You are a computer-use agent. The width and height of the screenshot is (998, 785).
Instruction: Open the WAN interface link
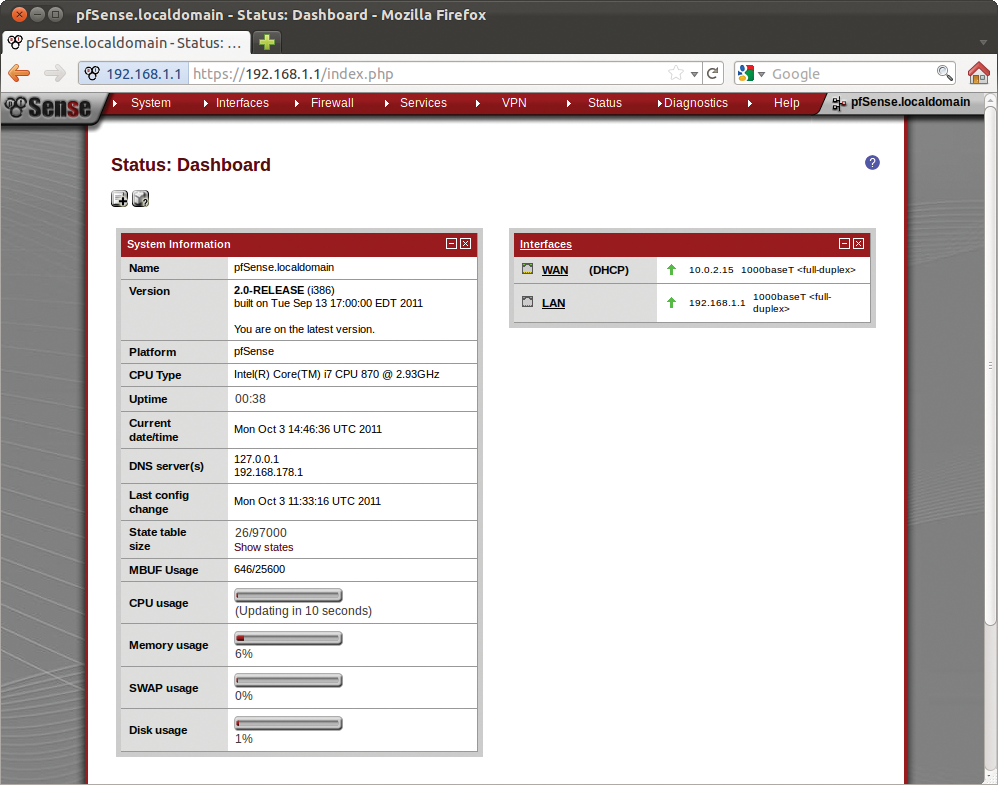click(554, 269)
